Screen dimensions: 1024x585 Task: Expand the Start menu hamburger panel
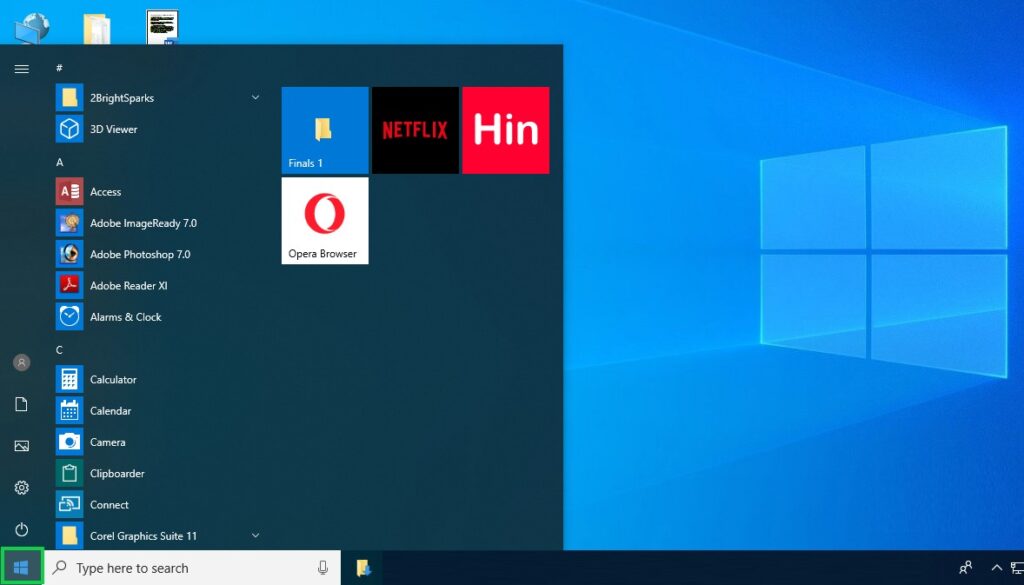coord(21,68)
